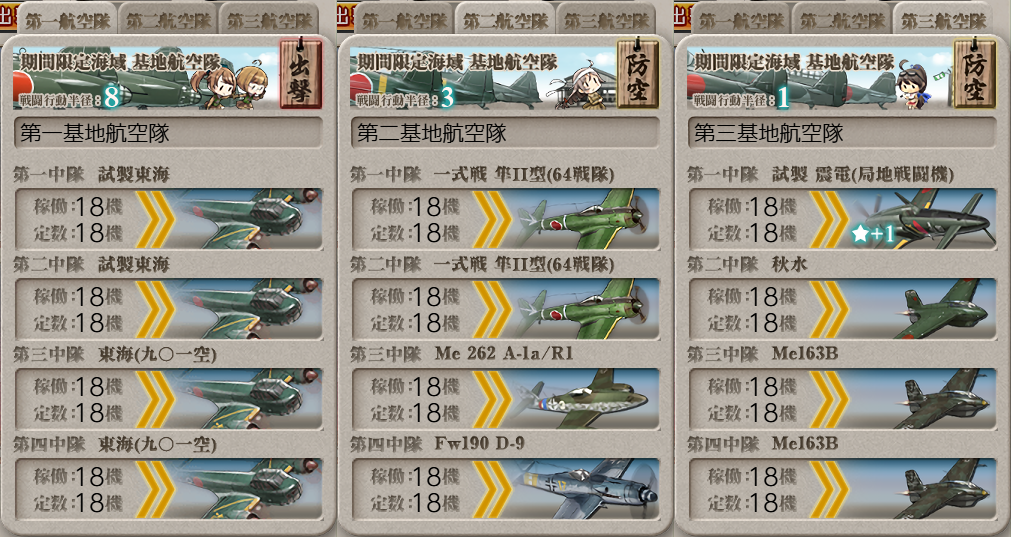Click third squadron 東海(九〇一空) plane image
This screenshot has width=1011, height=537.
click(x=248, y=399)
